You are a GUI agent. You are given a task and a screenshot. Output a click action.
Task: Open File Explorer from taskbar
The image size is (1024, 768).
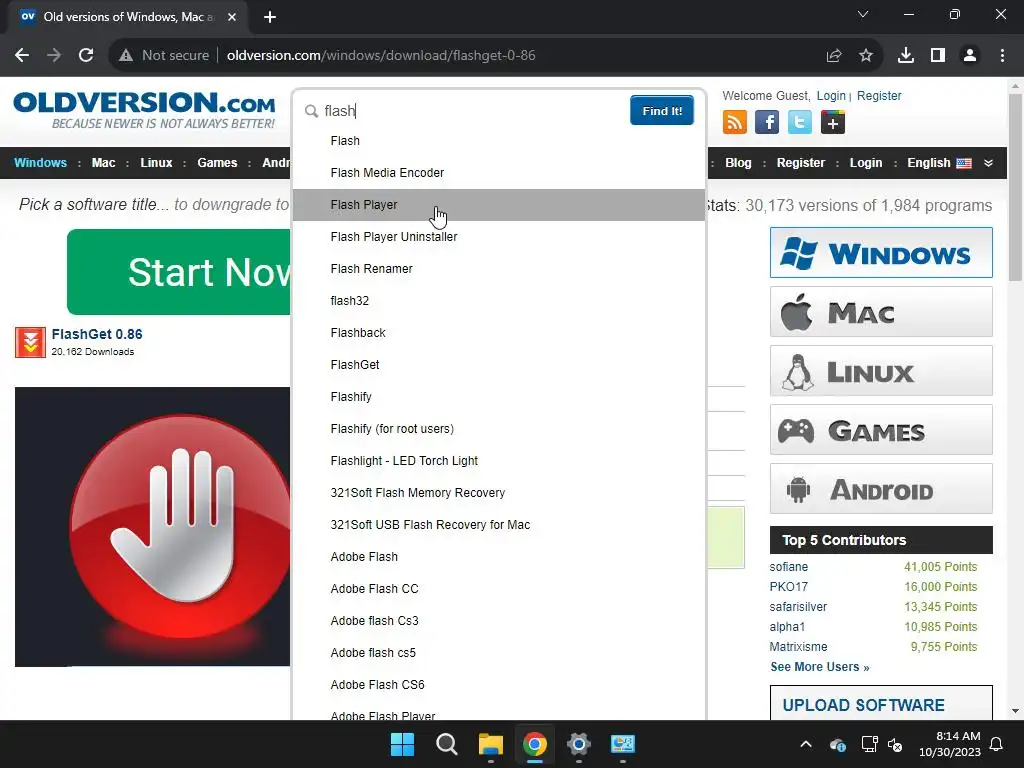click(490, 744)
